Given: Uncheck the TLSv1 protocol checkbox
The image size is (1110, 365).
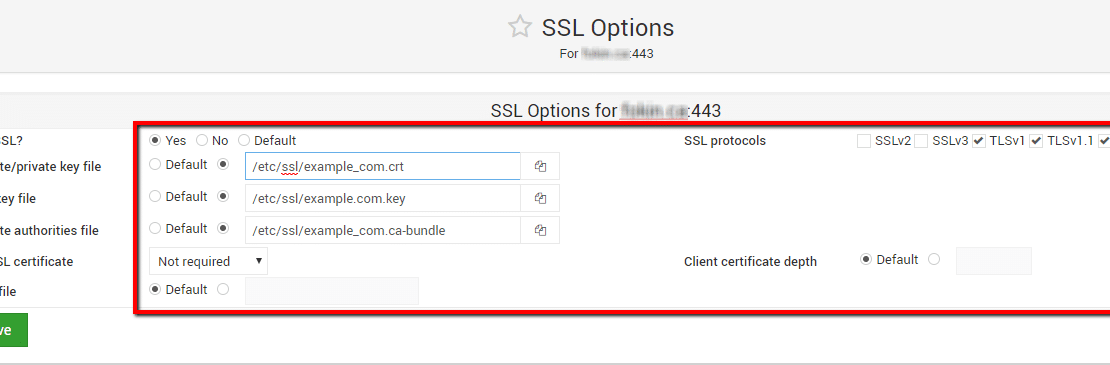Looking at the screenshot, I should (x=978, y=141).
